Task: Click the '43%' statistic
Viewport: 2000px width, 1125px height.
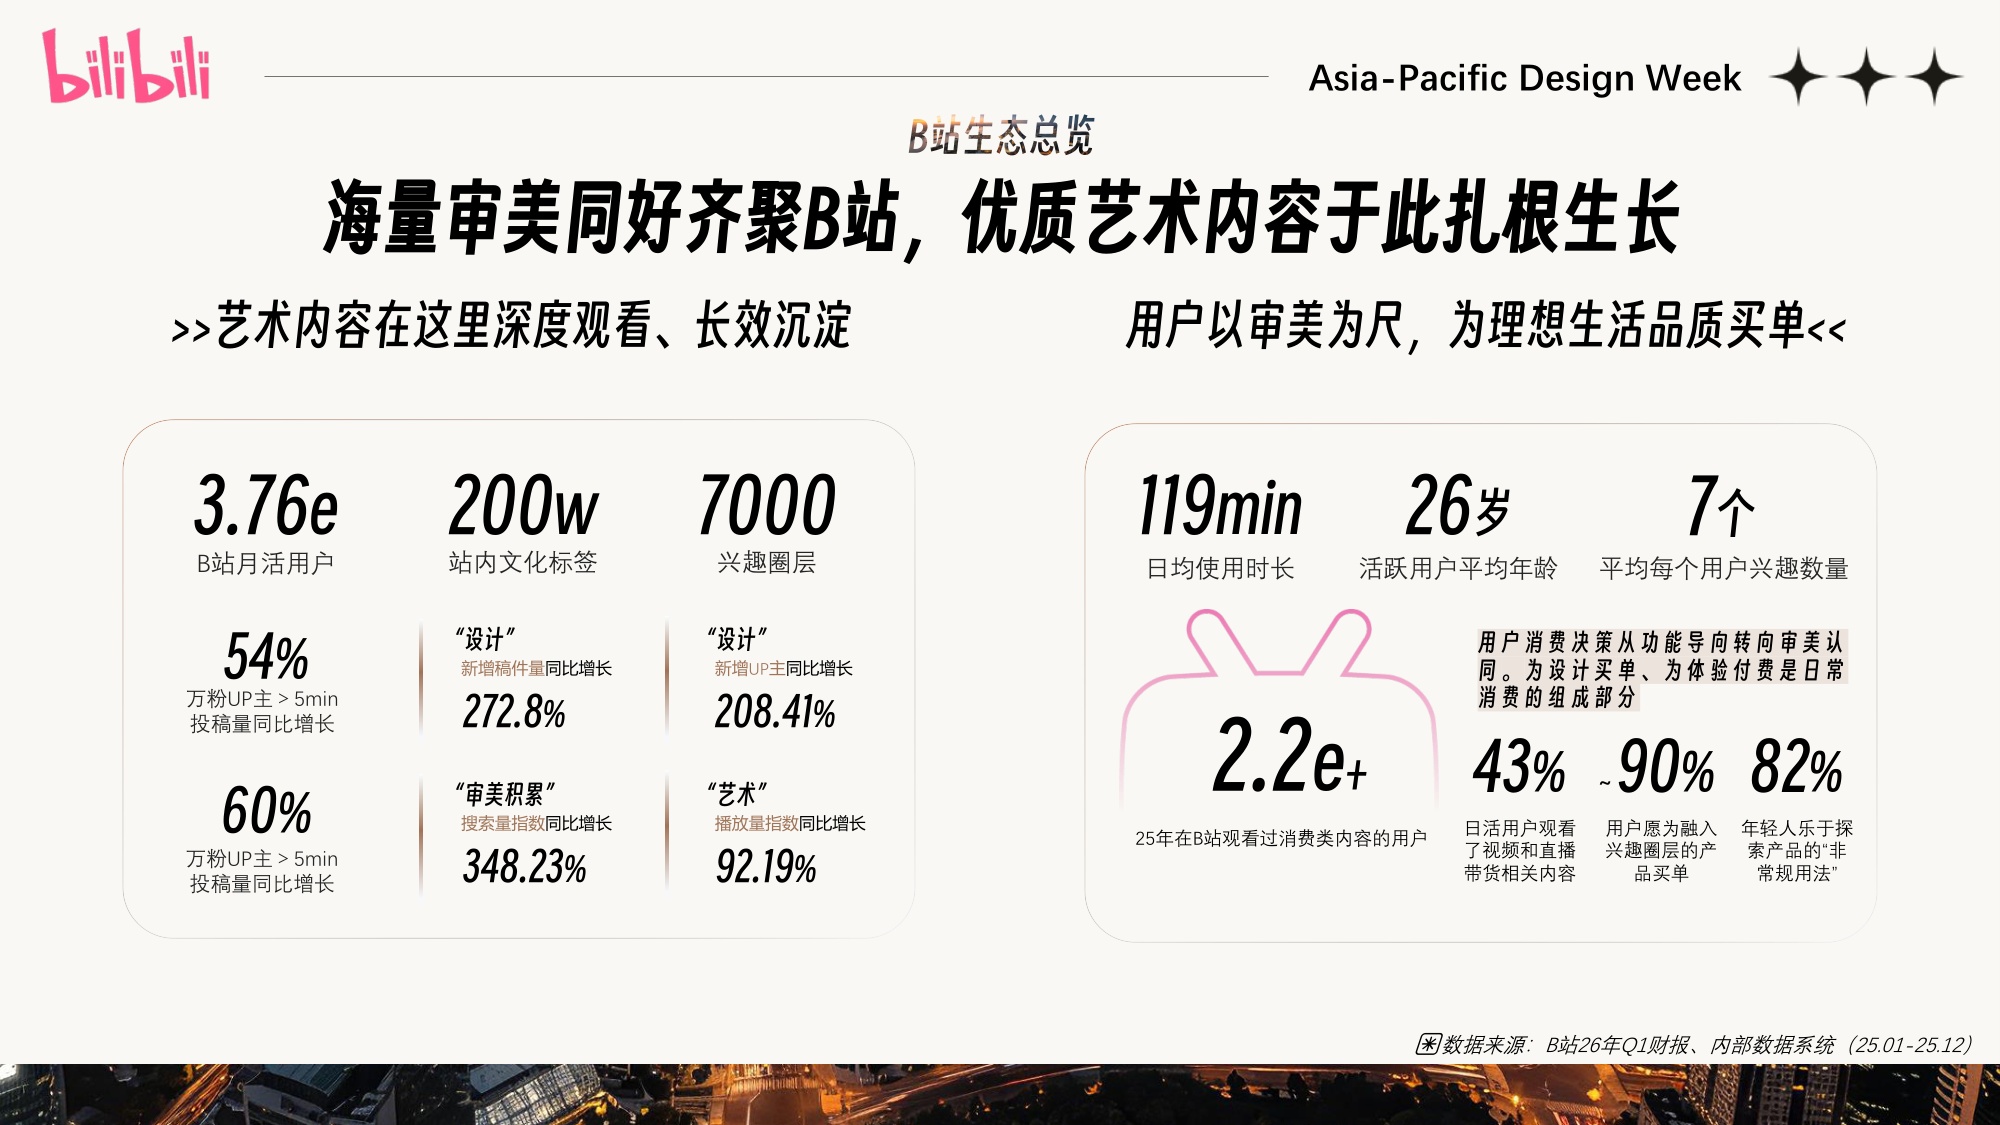Action: [1519, 767]
